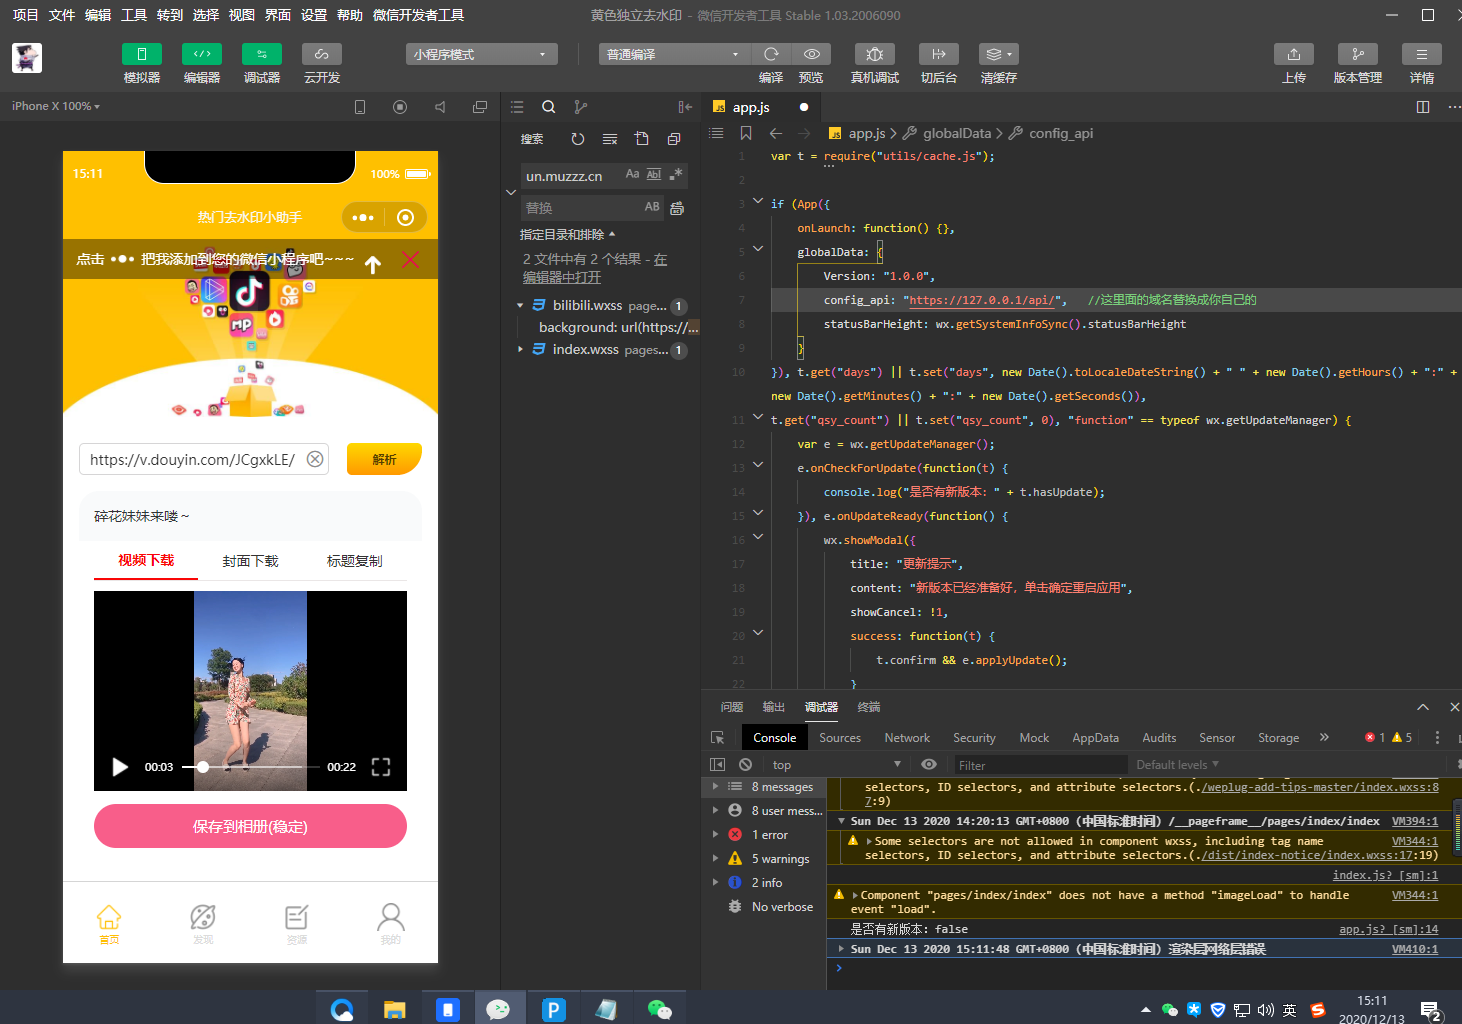Open the source control branch icon
This screenshot has width=1462, height=1024.
tap(581, 107)
